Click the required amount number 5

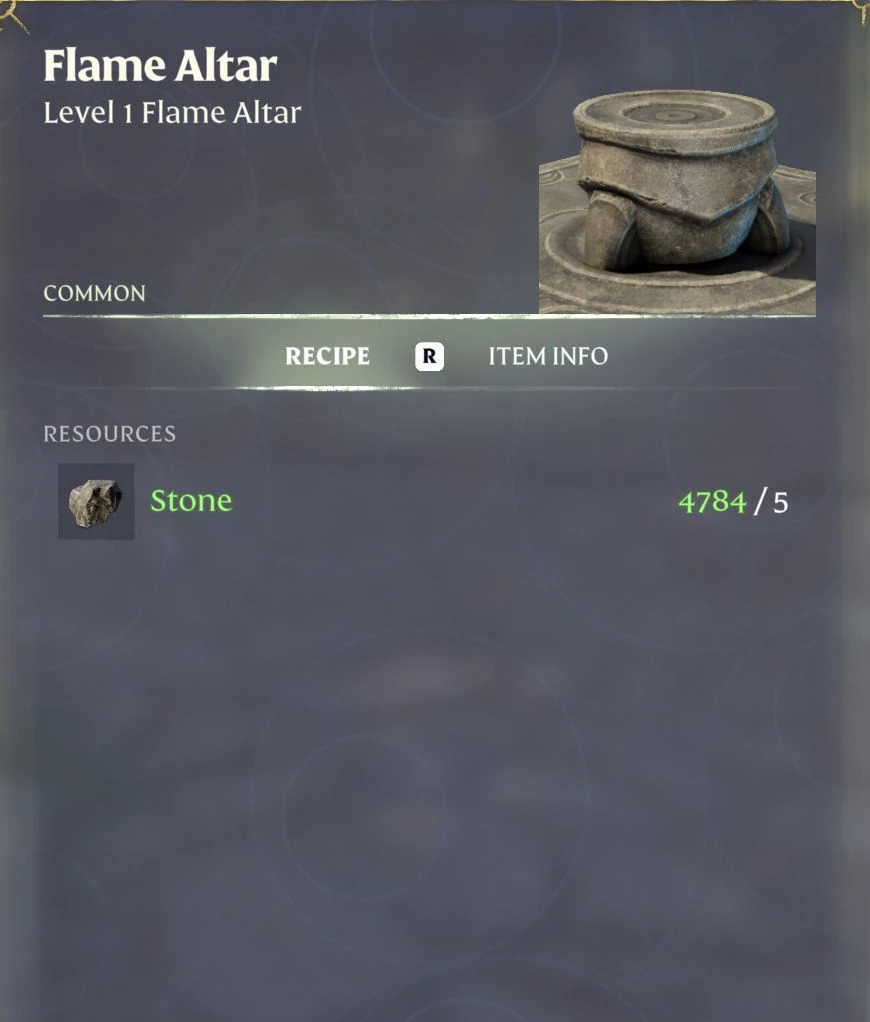(x=781, y=503)
